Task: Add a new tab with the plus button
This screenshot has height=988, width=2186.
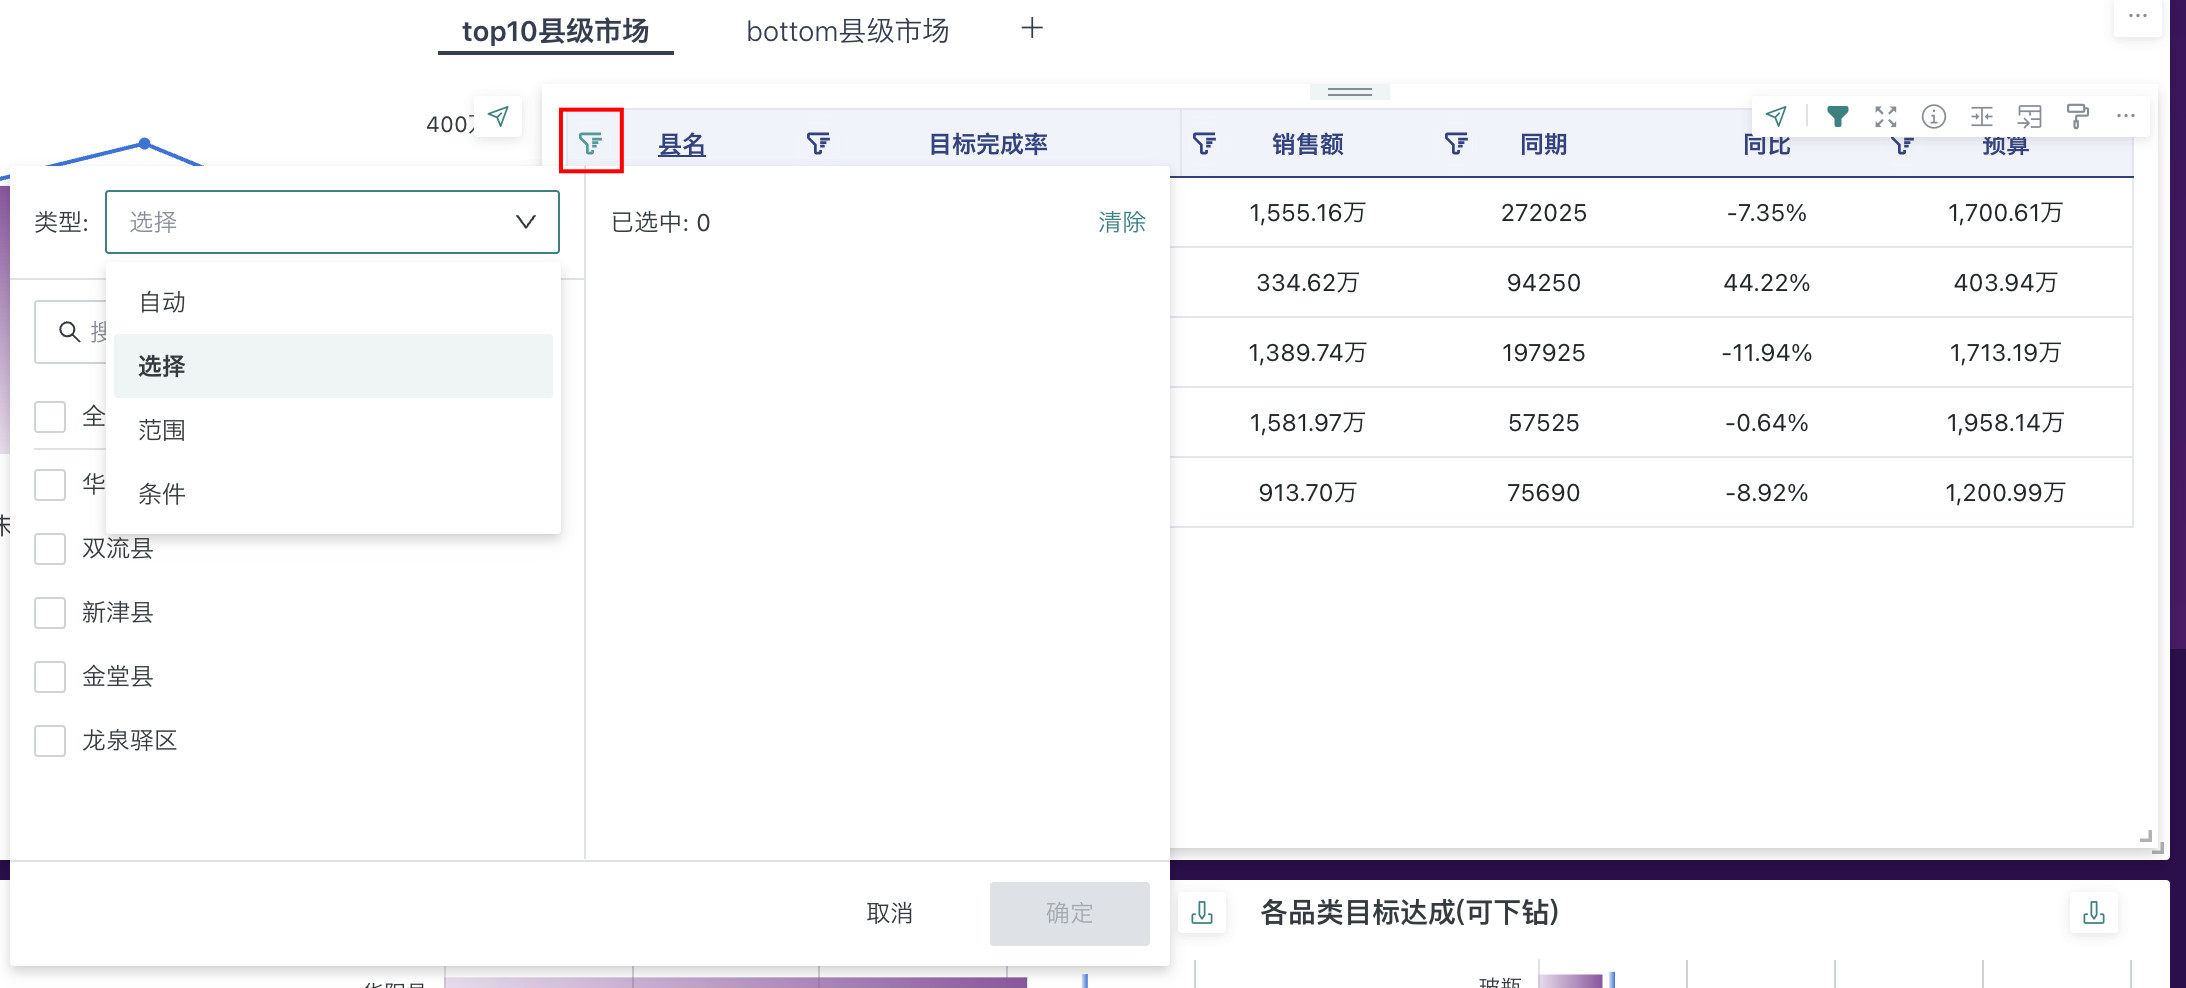Action: point(1032,29)
